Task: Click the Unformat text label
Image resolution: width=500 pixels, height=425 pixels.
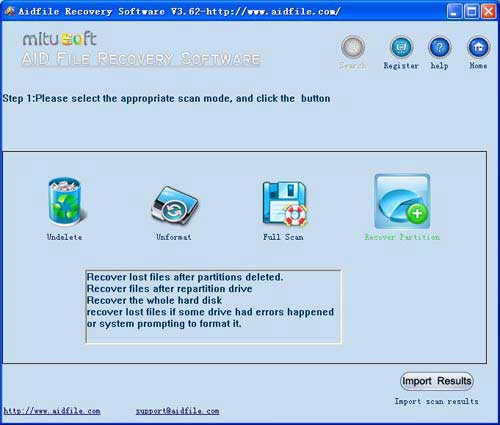Action: pos(174,237)
